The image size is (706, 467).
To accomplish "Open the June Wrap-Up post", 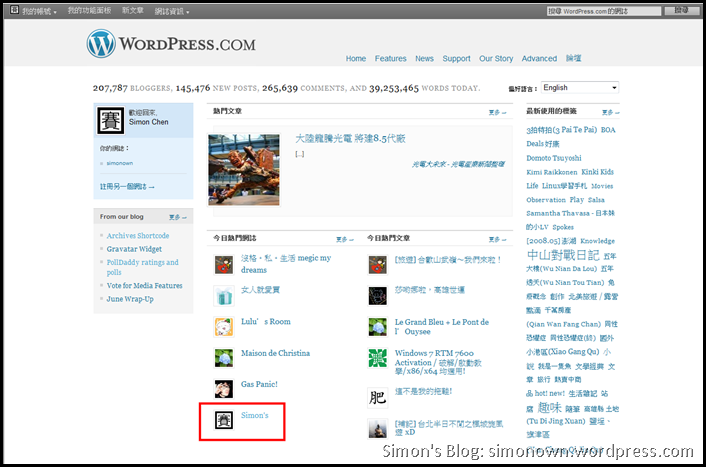I will [130, 299].
